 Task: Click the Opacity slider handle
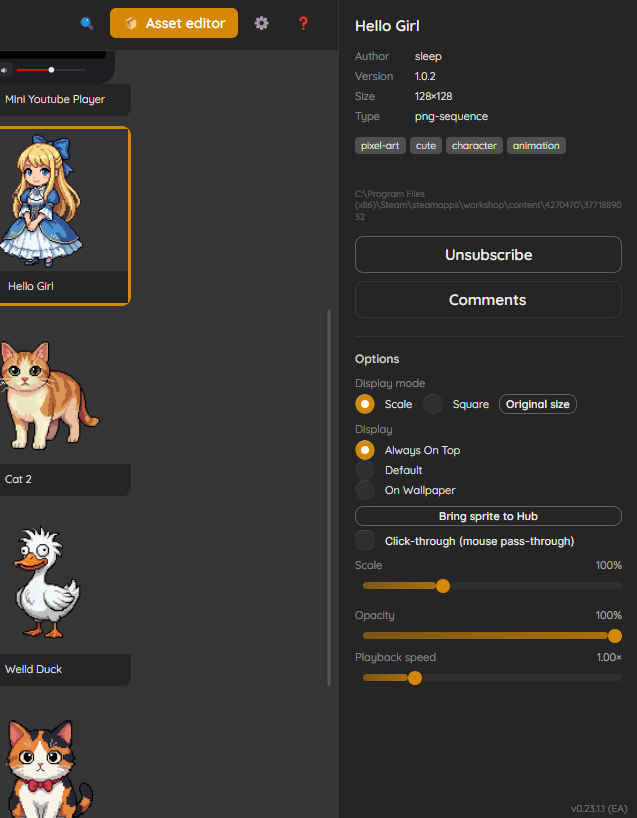(x=615, y=636)
